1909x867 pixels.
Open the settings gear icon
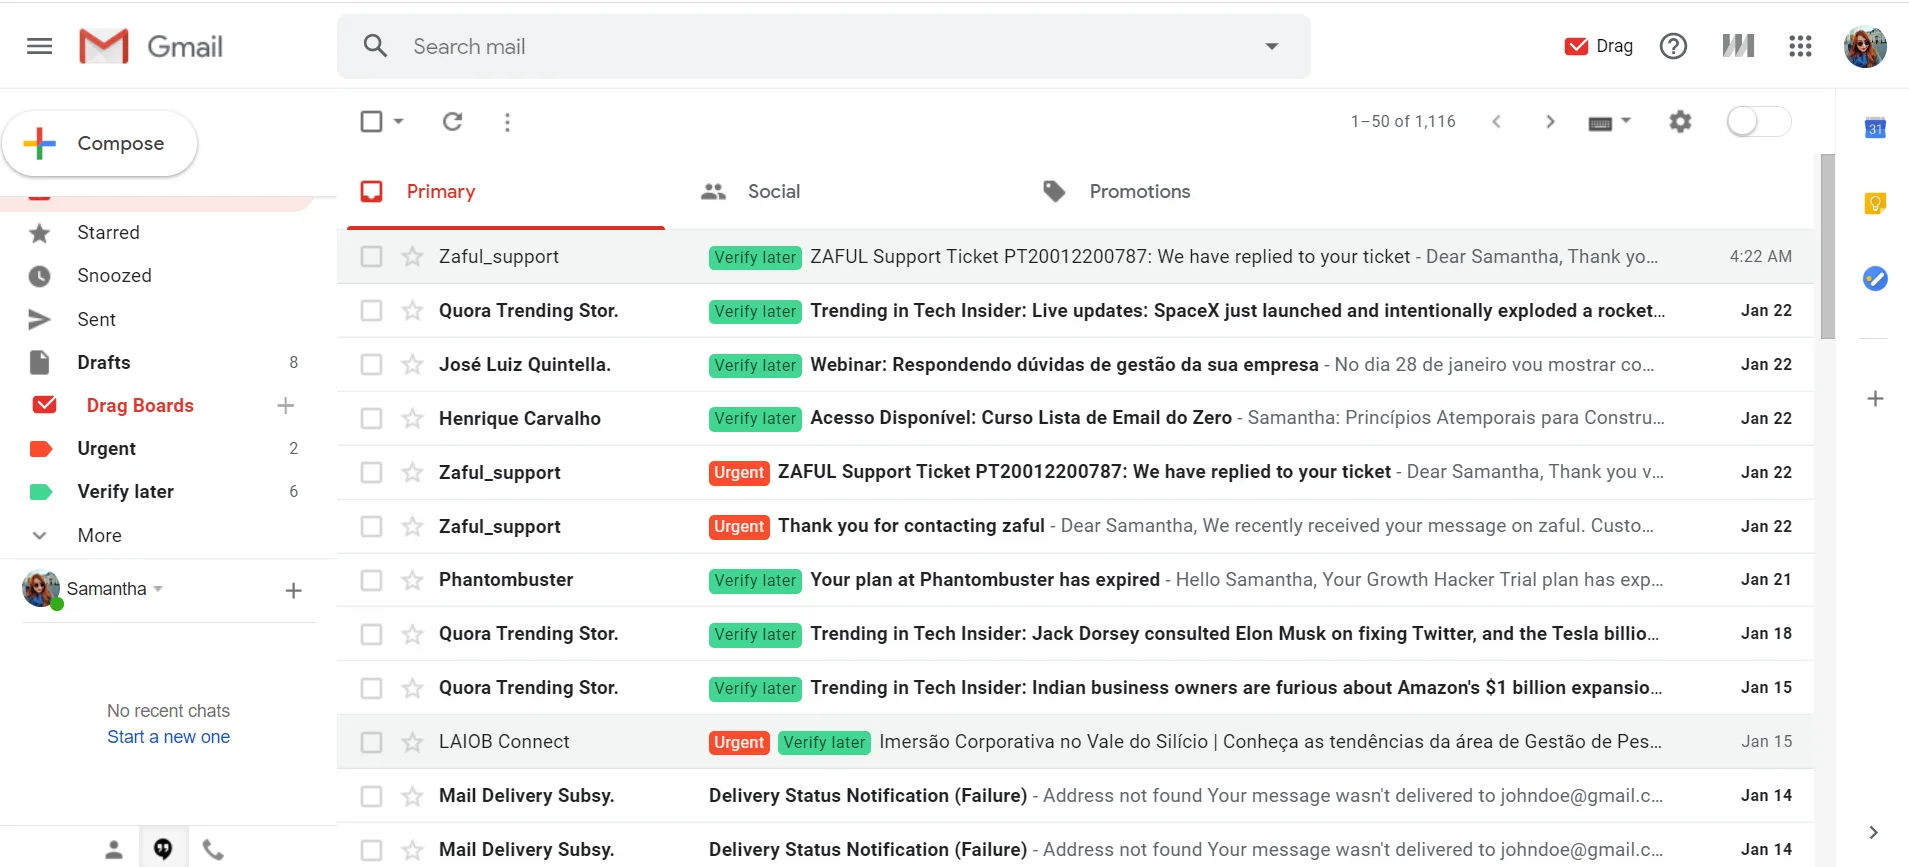point(1680,122)
